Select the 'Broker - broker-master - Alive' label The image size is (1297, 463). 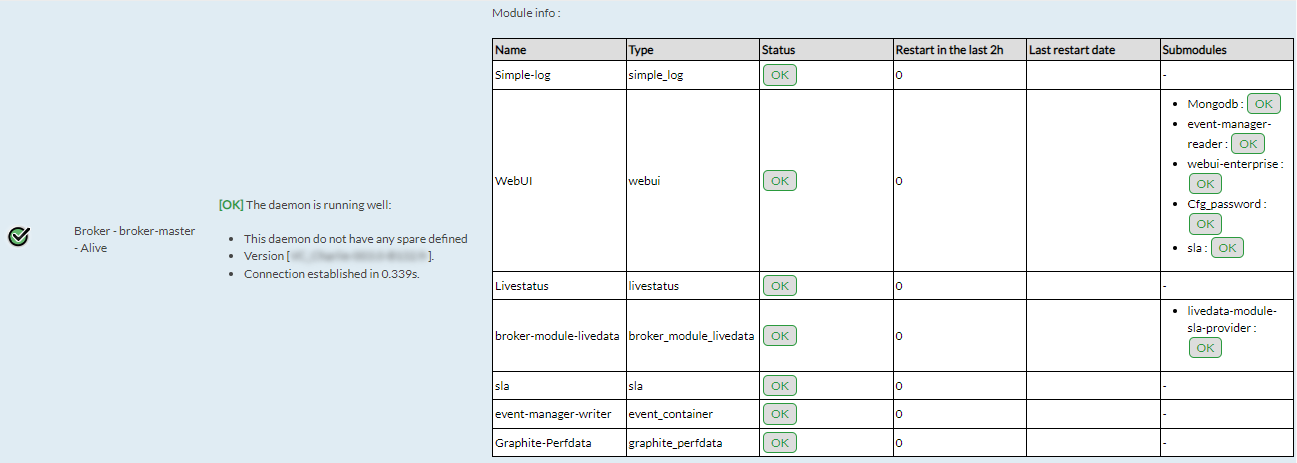pos(134,239)
